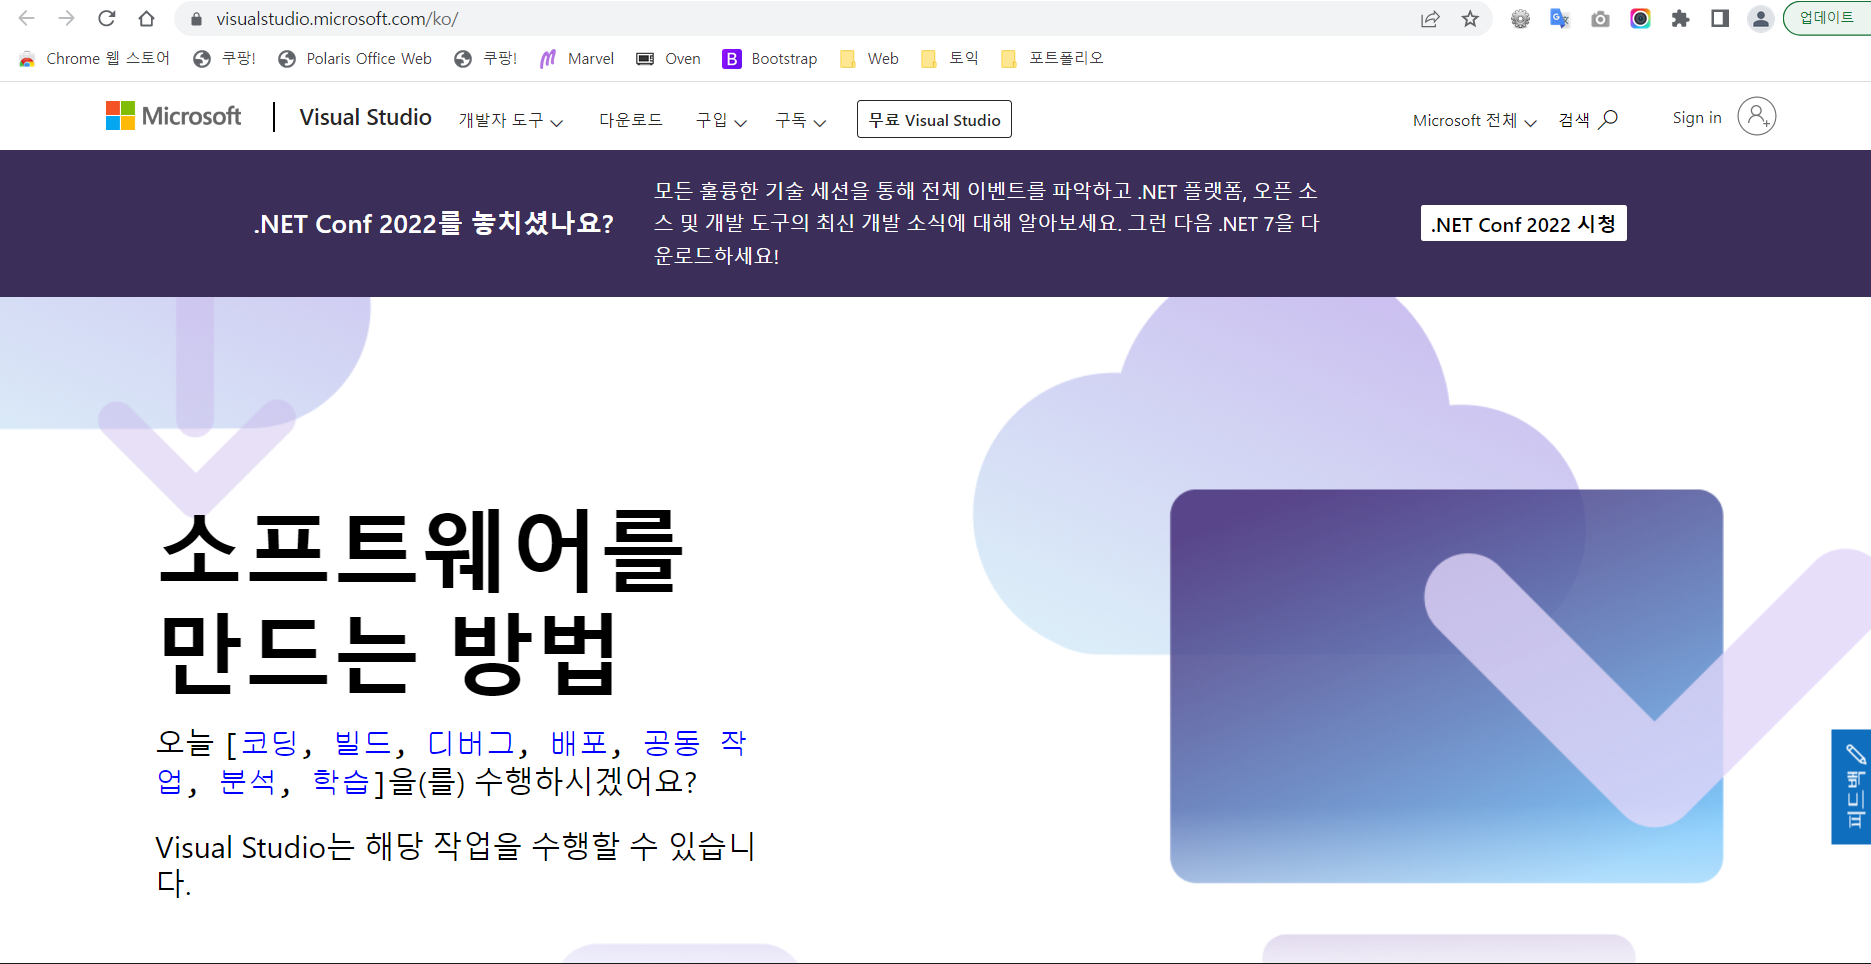
Task: Click the site lock icon in address bar
Action: pyautogui.click(x=196, y=19)
